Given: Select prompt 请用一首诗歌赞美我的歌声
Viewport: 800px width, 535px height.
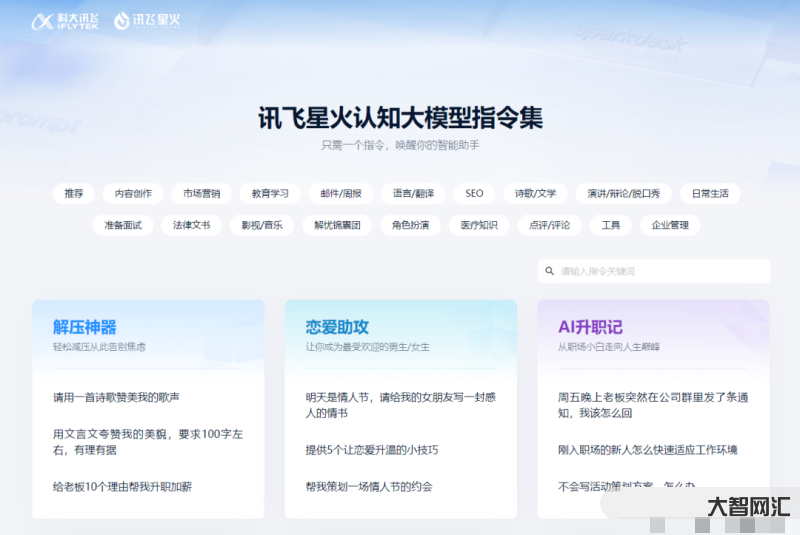Looking at the screenshot, I should click(116, 397).
